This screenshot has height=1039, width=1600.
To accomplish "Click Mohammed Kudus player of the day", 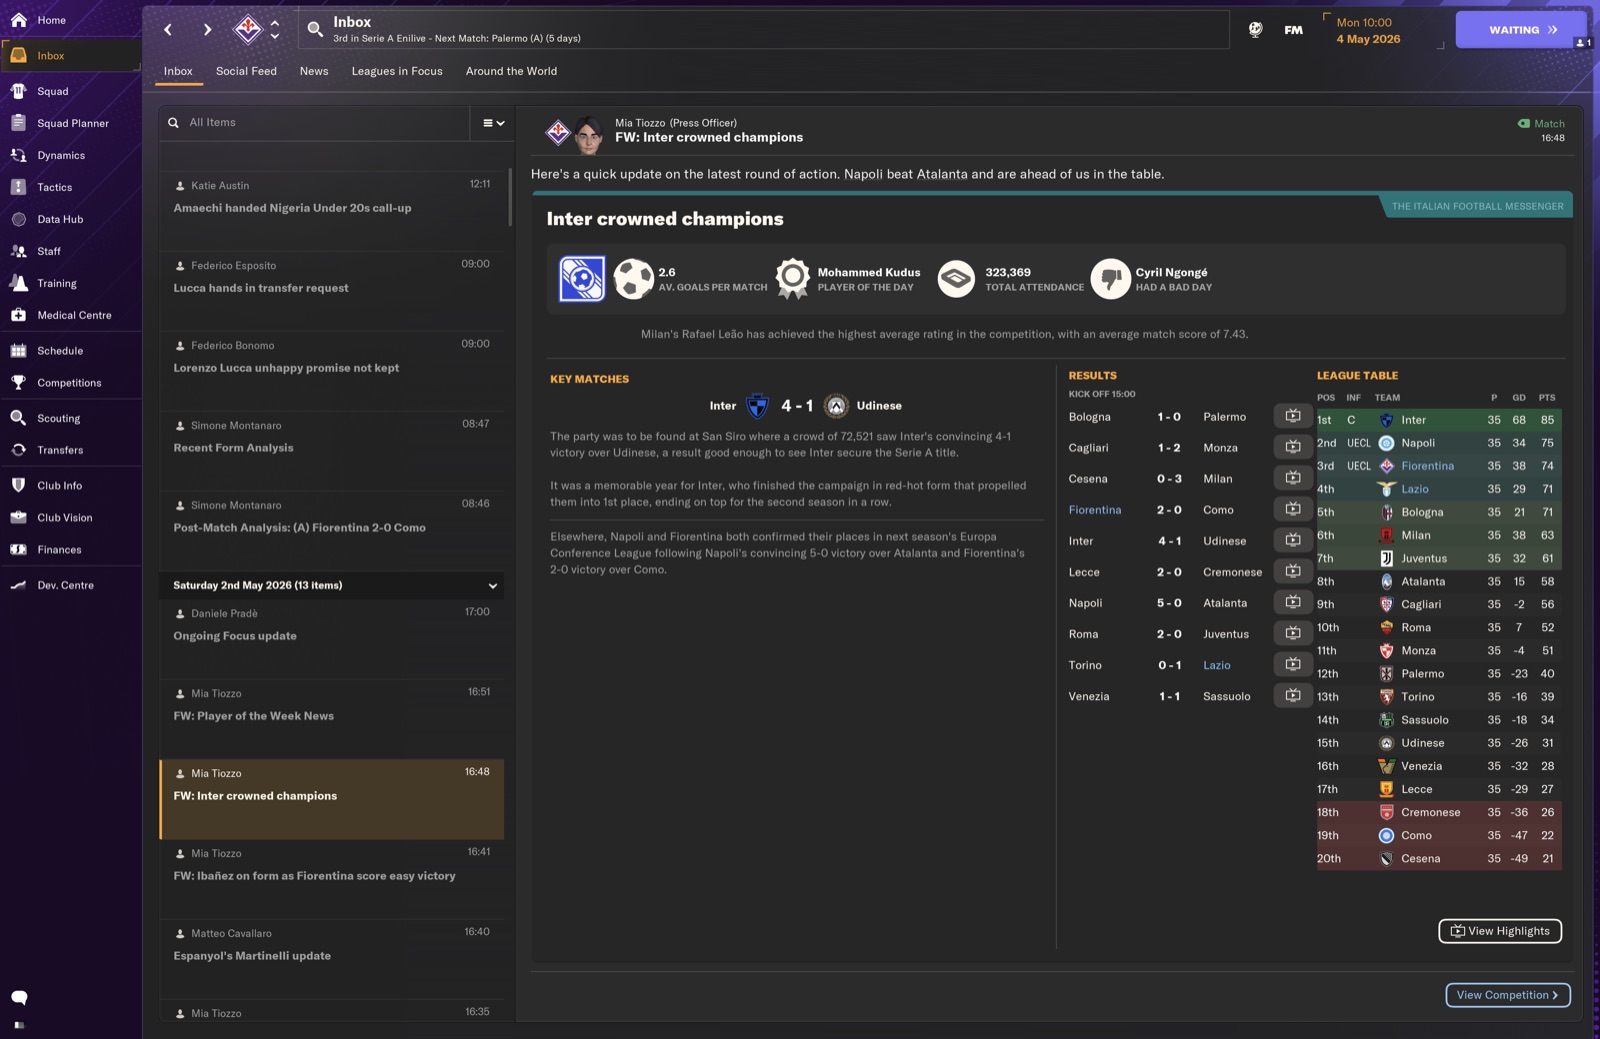I will (850, 279).
